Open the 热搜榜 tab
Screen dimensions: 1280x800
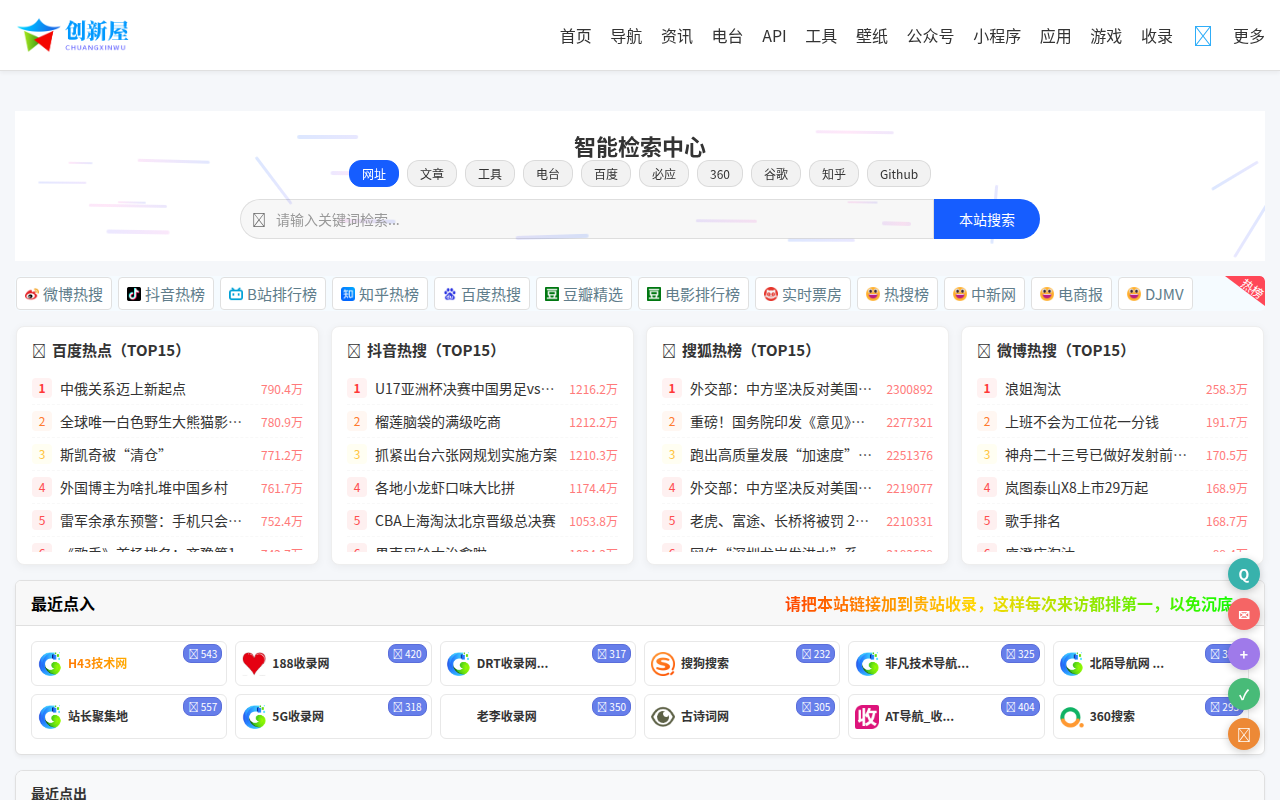tap(897, 294)
